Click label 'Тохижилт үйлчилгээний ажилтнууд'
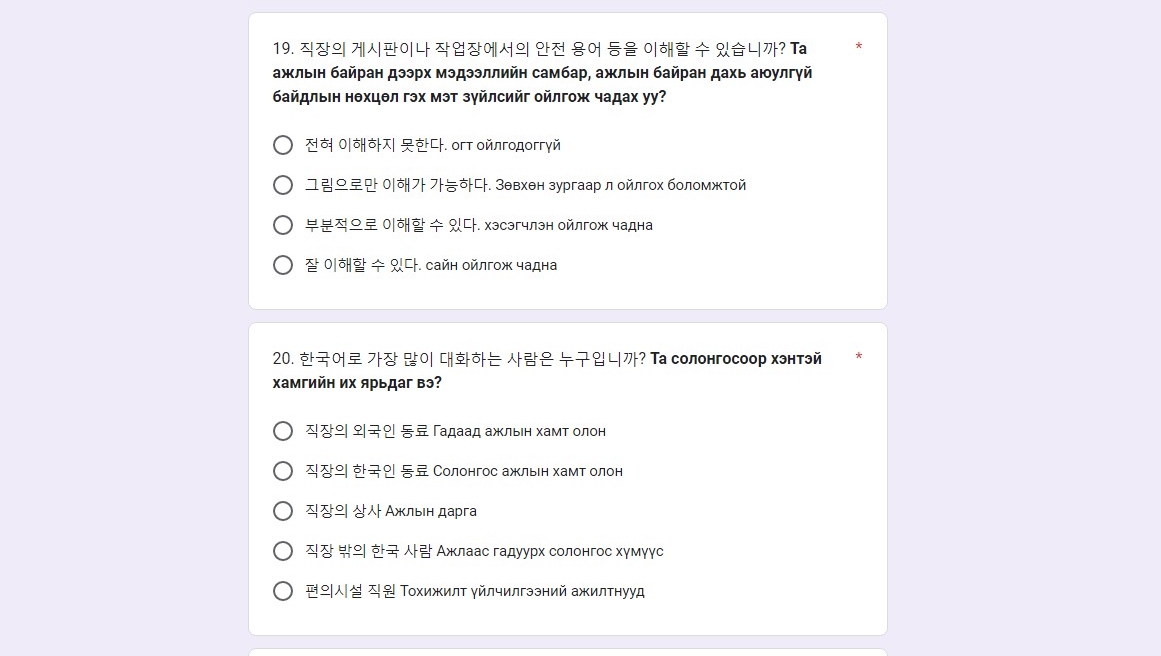 pyautogui.click(x=523, y=591)
